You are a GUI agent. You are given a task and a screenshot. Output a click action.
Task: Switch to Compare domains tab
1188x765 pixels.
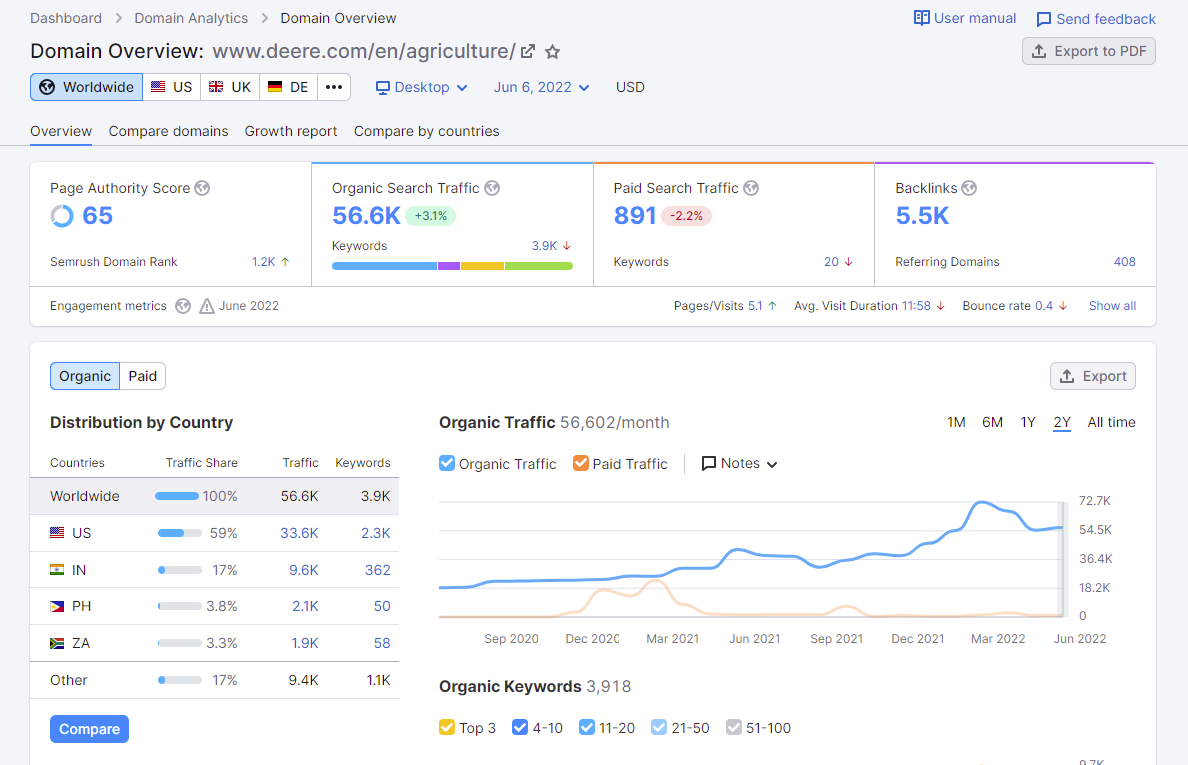coord(168,131)
